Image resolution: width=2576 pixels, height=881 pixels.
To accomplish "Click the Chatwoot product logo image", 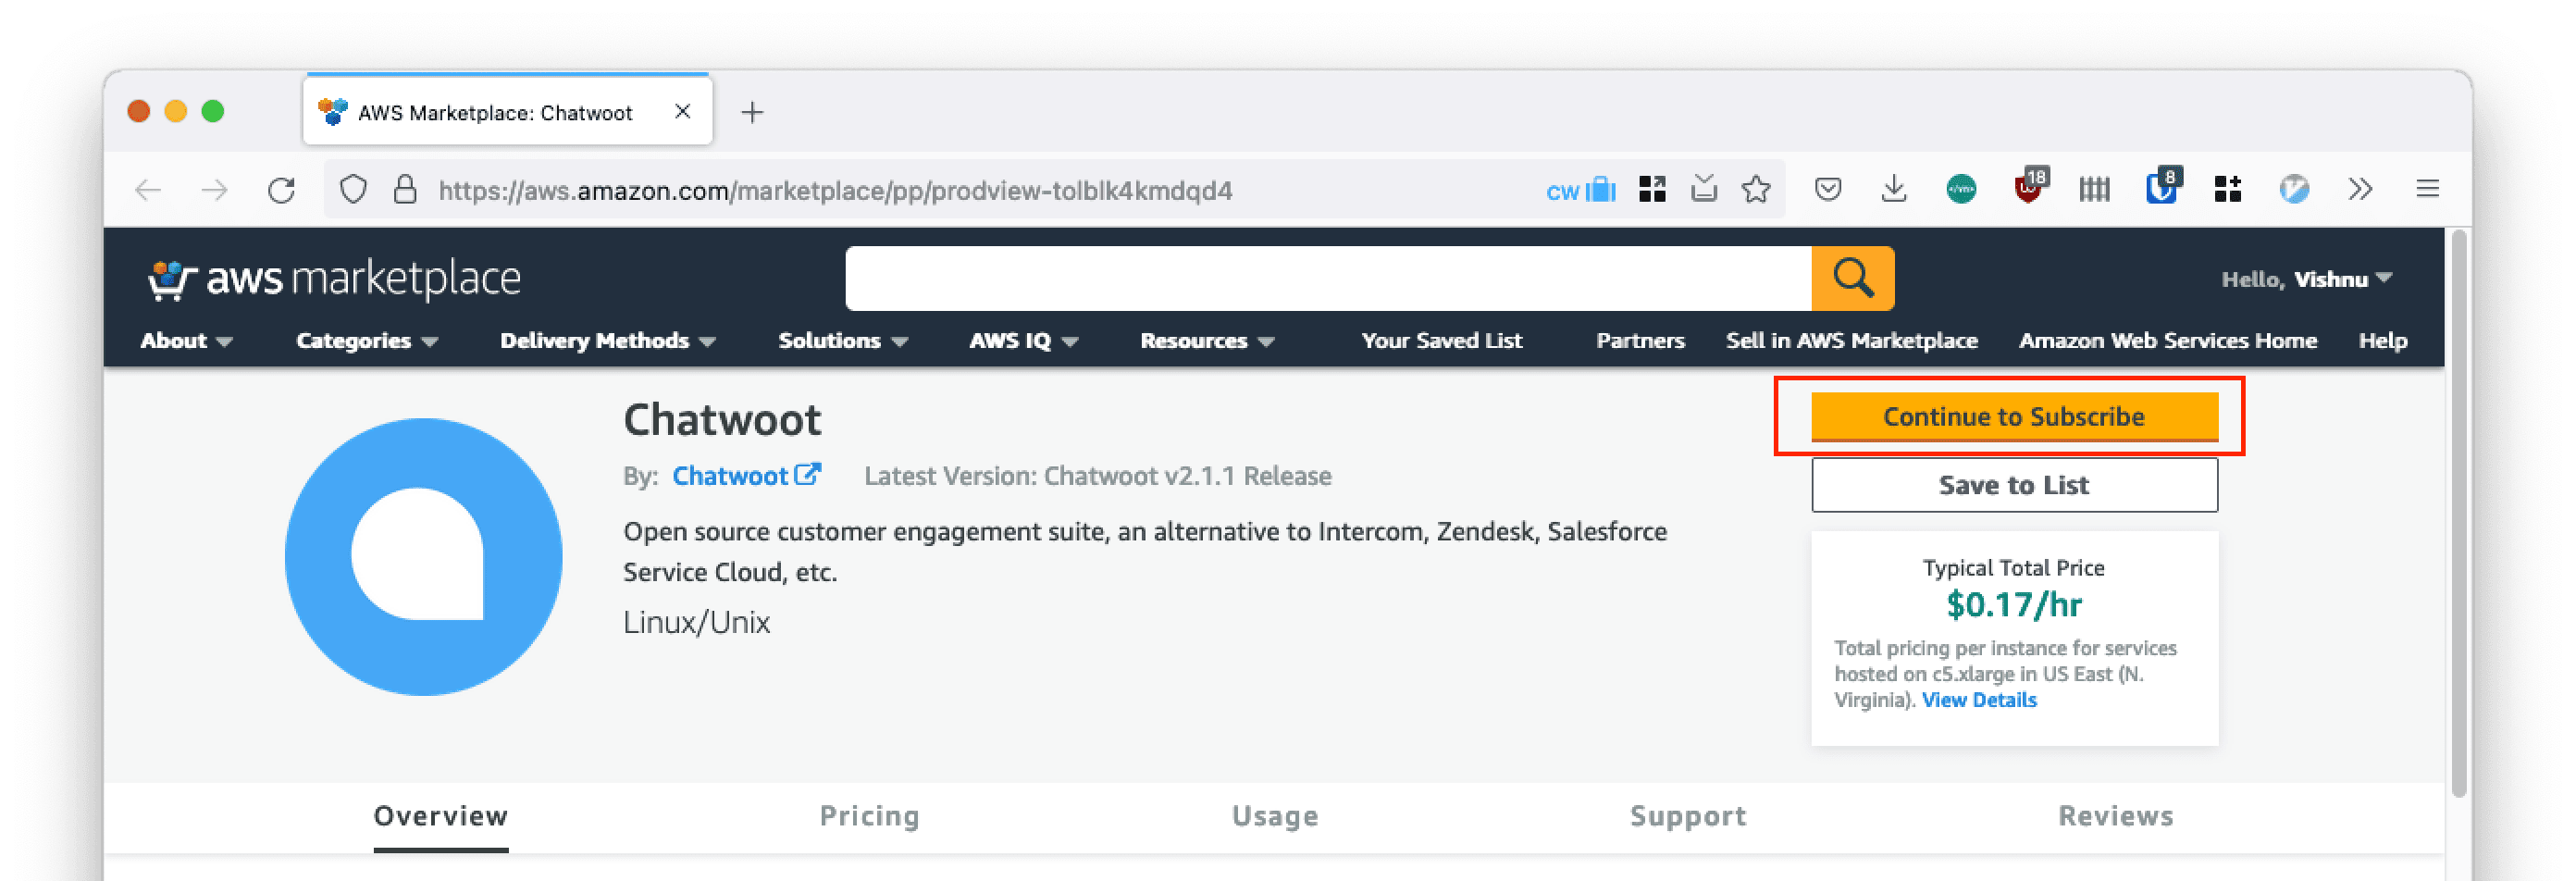I will tap(423, 557).
